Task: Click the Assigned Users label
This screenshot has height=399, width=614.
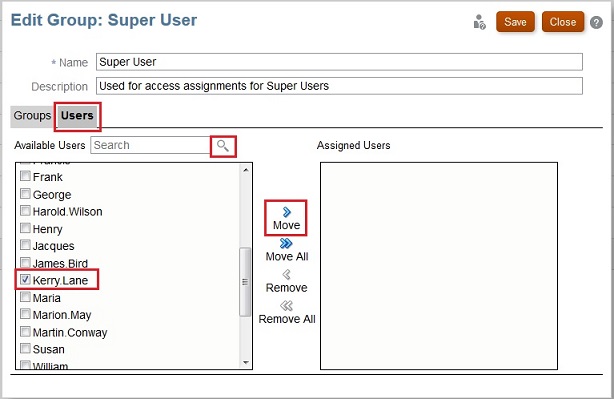Action: 354,146
